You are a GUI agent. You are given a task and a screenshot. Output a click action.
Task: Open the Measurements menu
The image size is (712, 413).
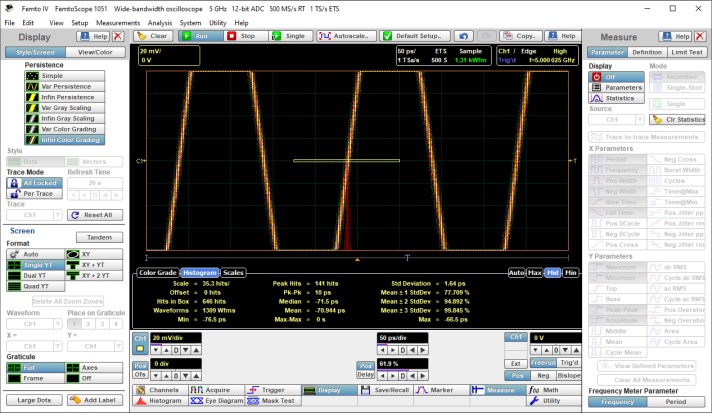[118, 22]
